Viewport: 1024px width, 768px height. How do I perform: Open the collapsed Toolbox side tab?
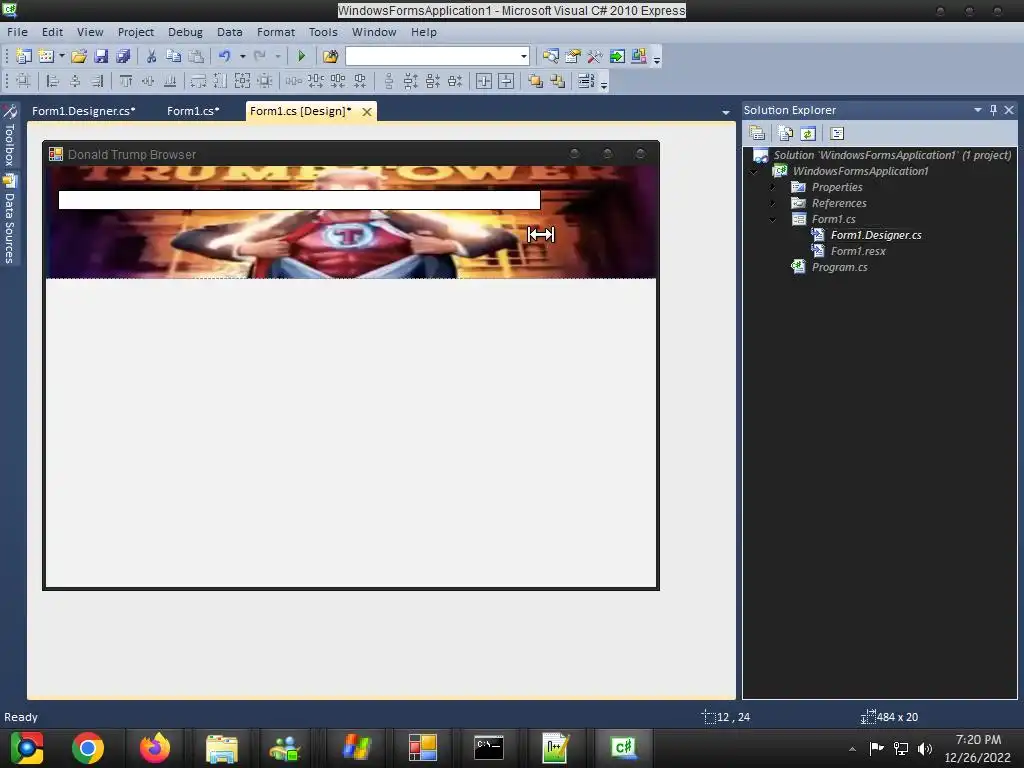tap(9, 136)
